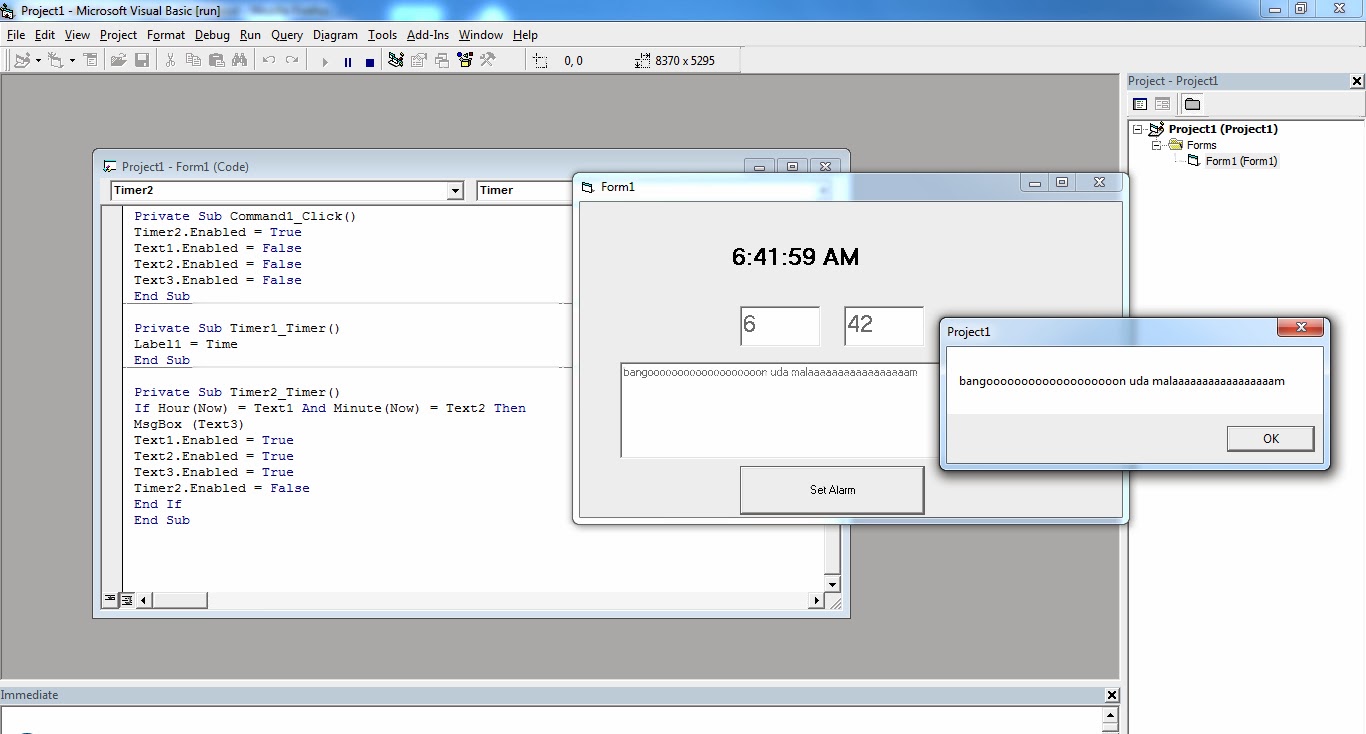Save the project using the Save icon
This screenshot has height=734, width=1366.
click(x=143, y=60)
